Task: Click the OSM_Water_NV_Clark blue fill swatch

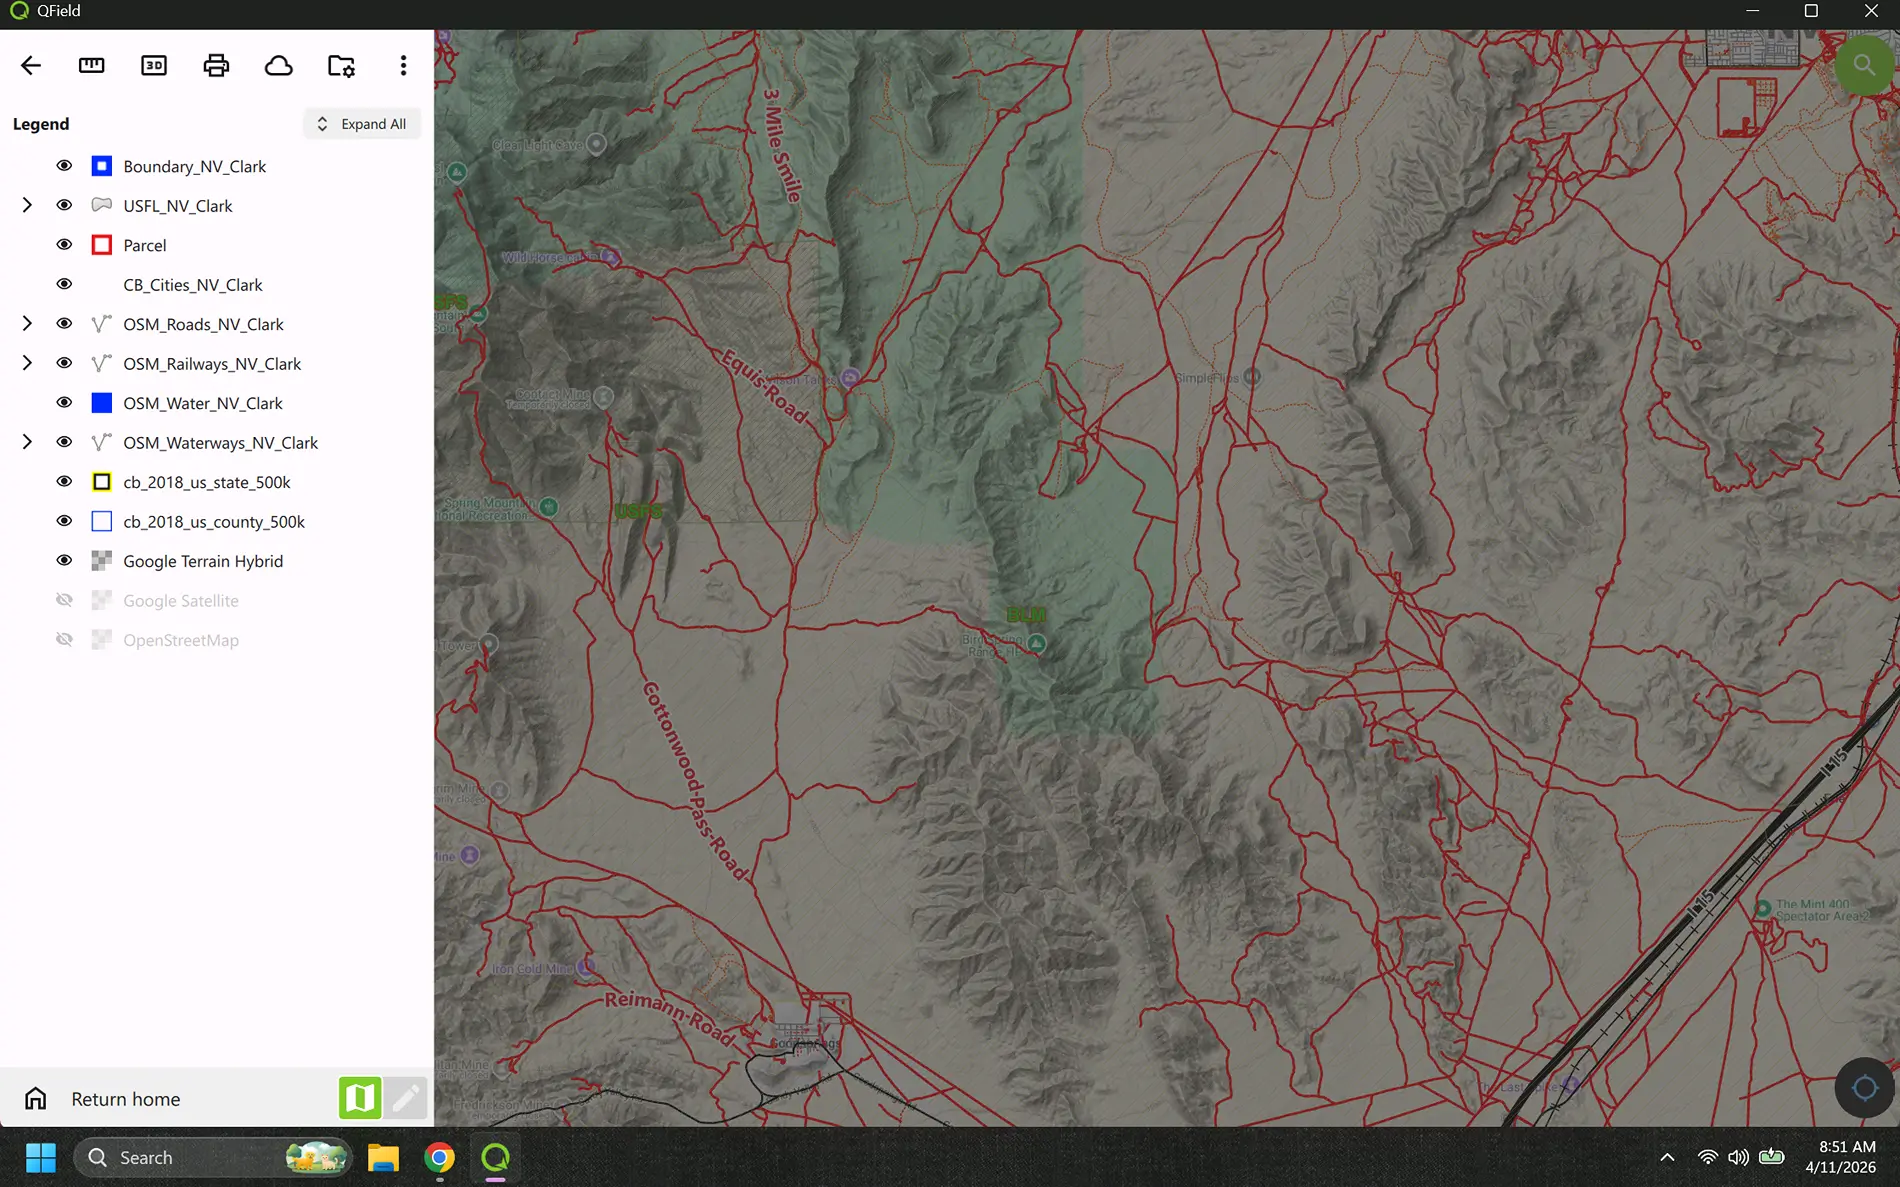Action: pos(101,403)
